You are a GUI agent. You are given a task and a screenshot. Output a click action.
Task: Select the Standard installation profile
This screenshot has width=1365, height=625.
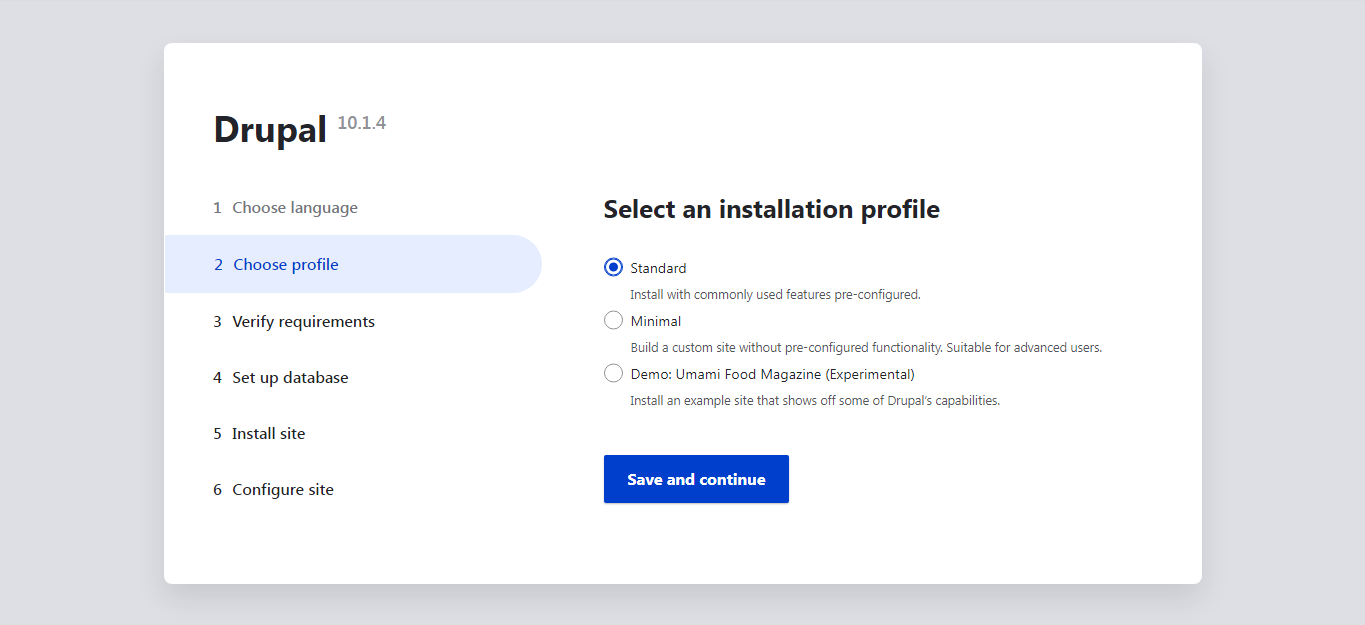tap(613, 267)
